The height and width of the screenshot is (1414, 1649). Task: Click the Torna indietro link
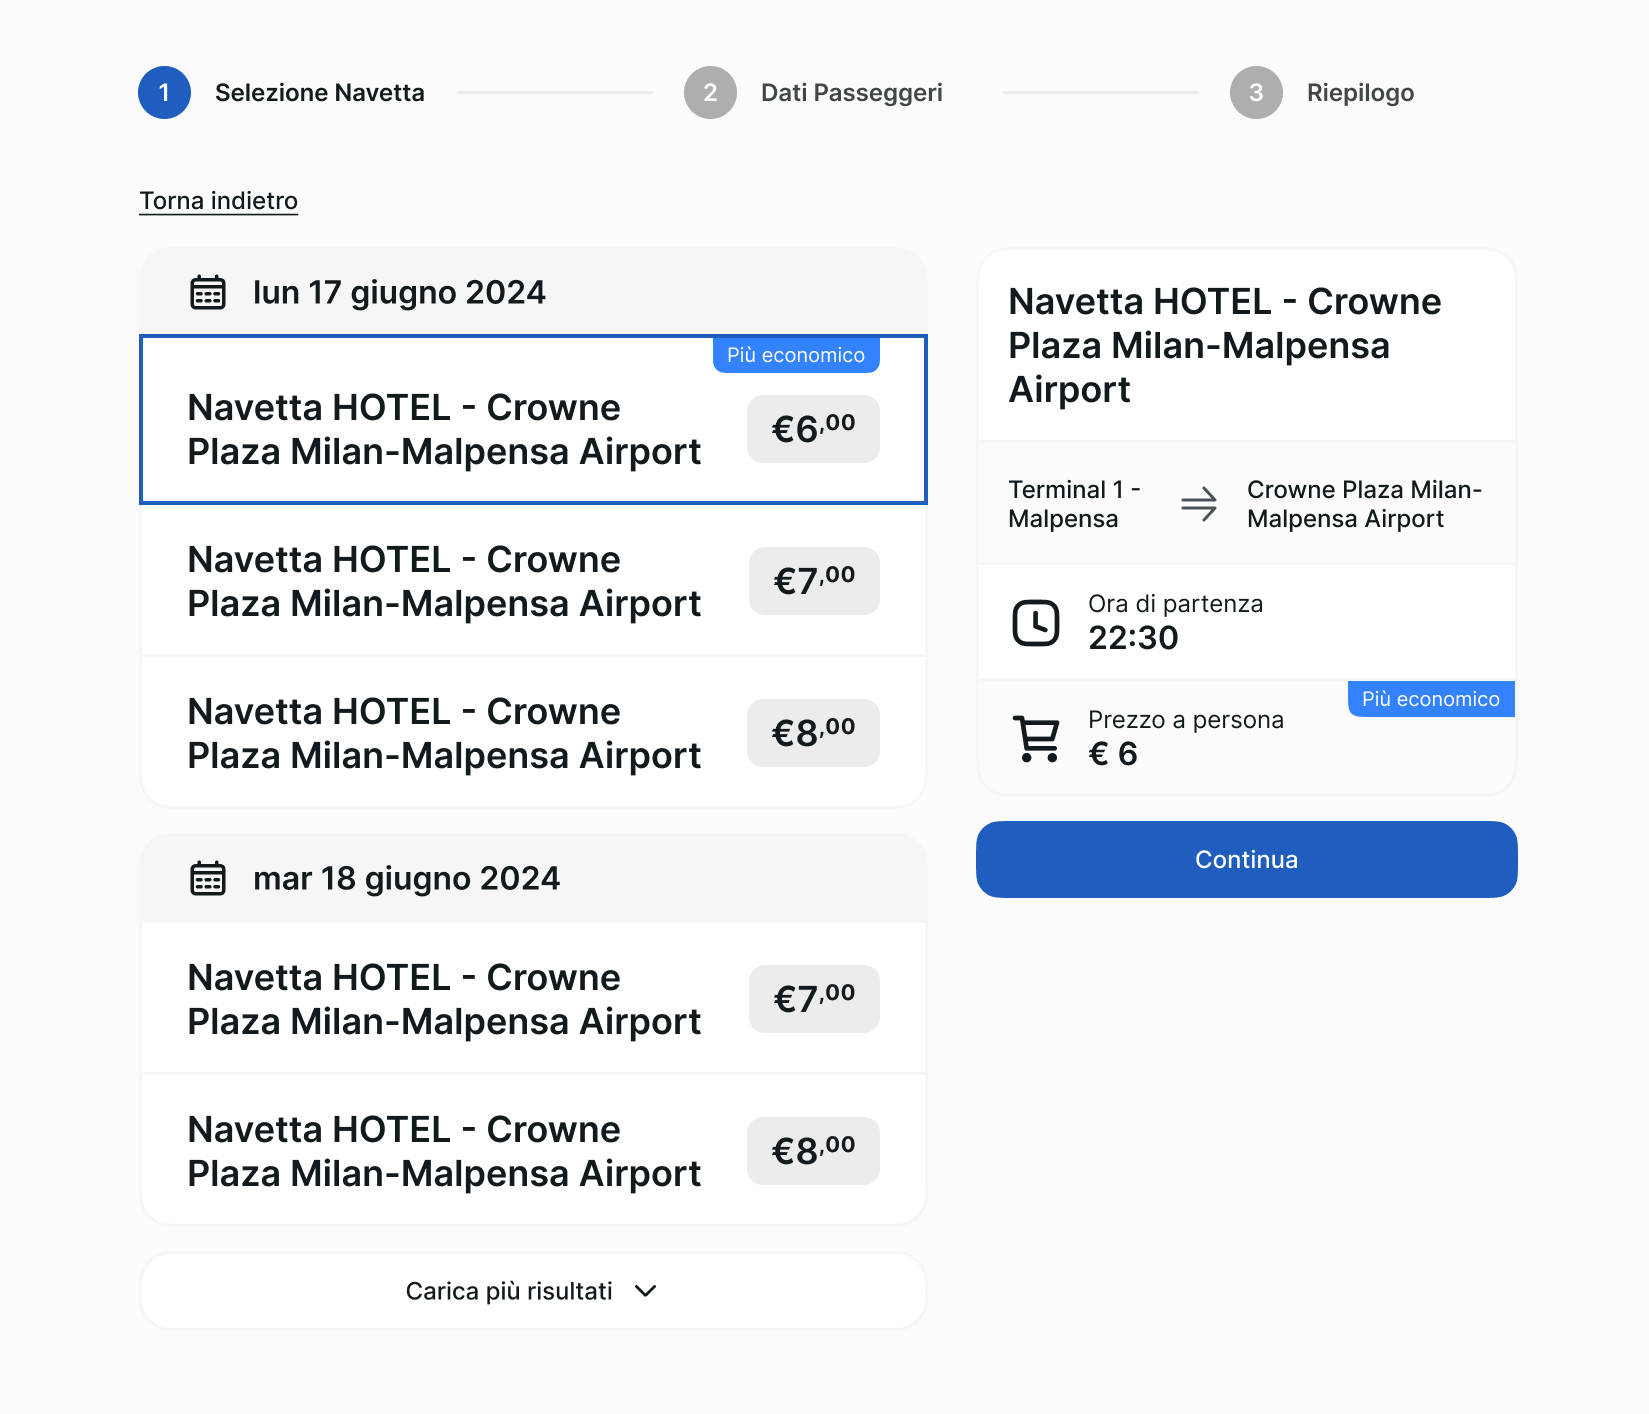coord(218,200)
